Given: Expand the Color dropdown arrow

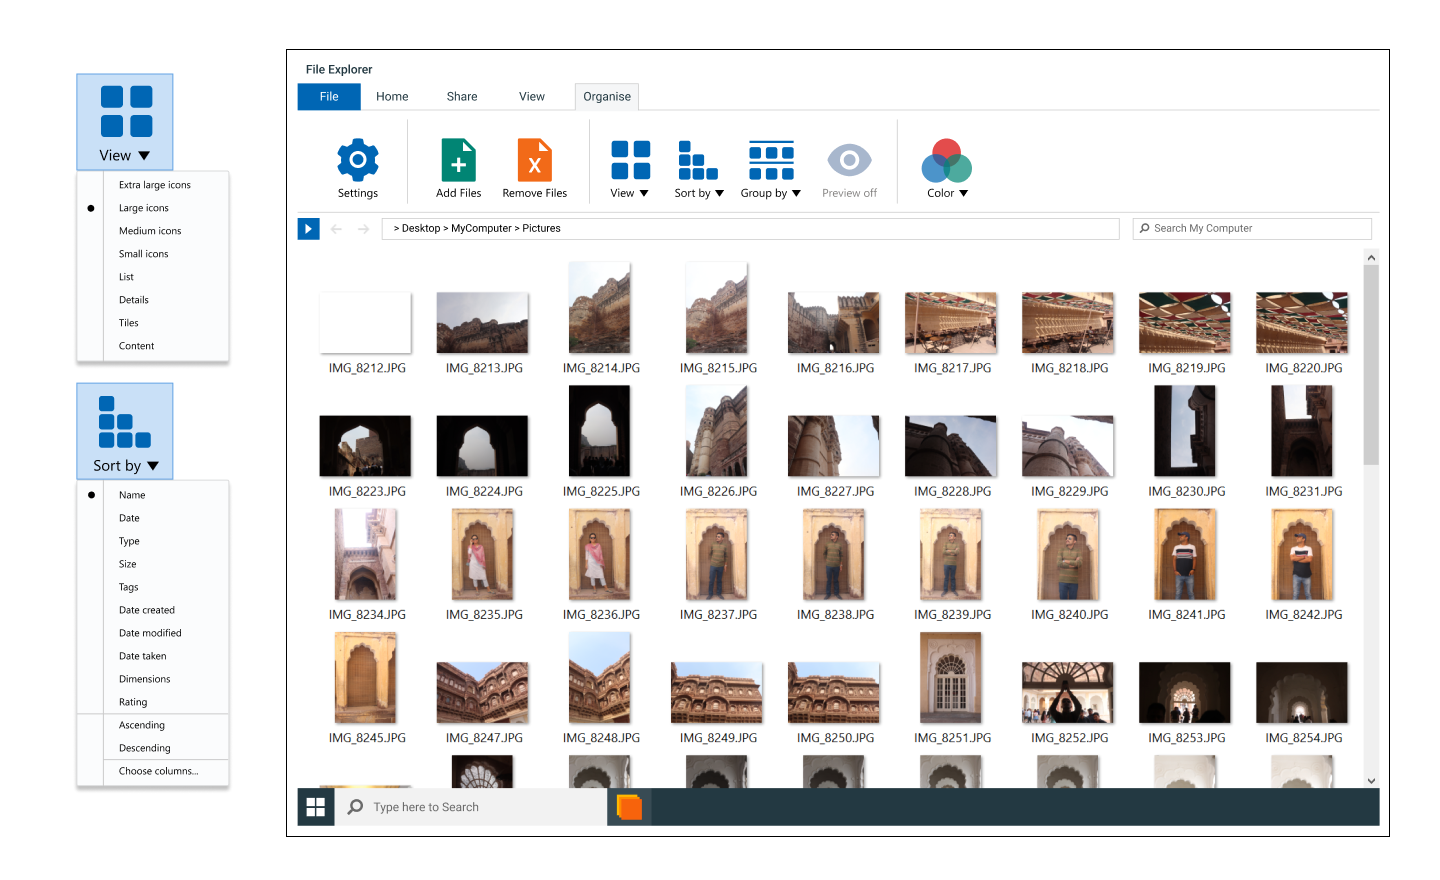Looking at the screenshot, I should coord(963,193).
